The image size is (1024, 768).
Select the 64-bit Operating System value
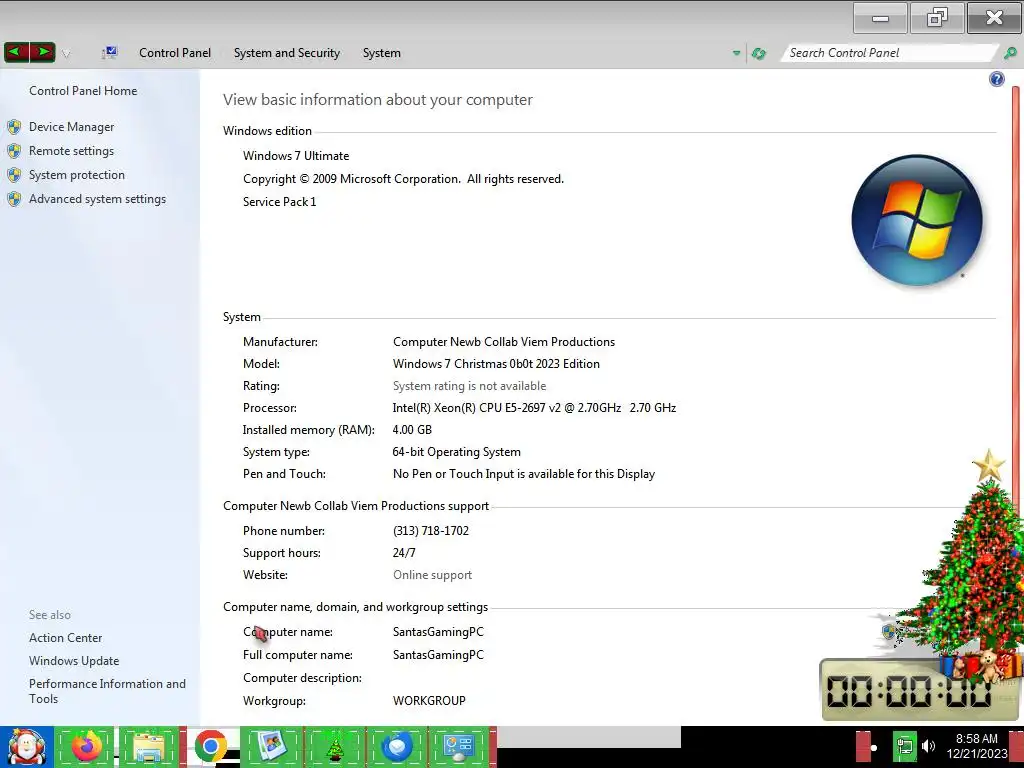[456, 452]
